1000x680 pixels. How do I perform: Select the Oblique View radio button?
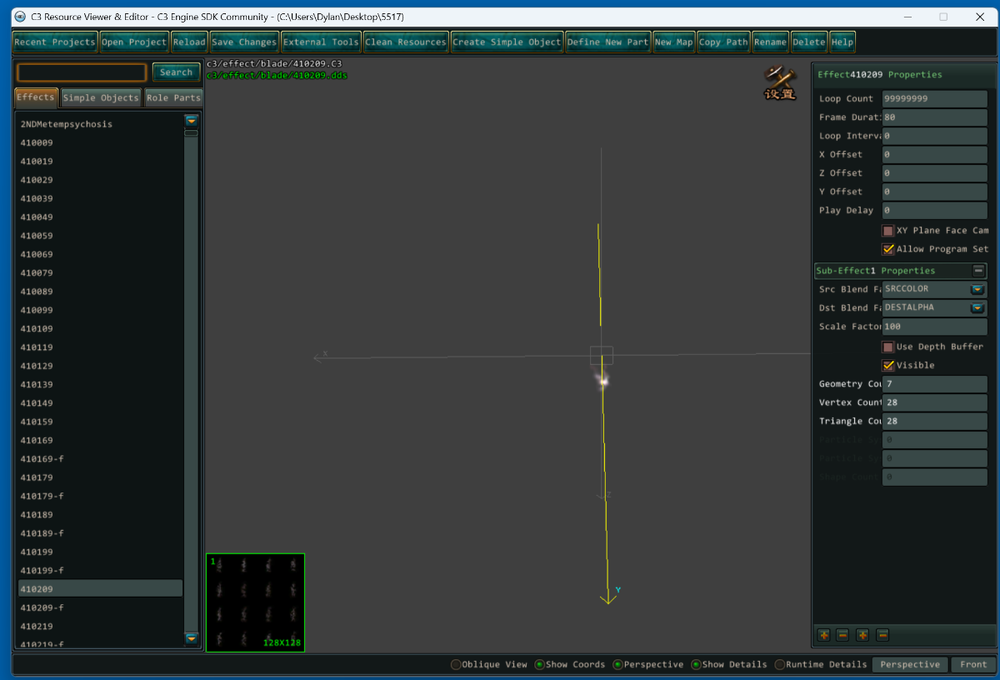coord(457,665)
